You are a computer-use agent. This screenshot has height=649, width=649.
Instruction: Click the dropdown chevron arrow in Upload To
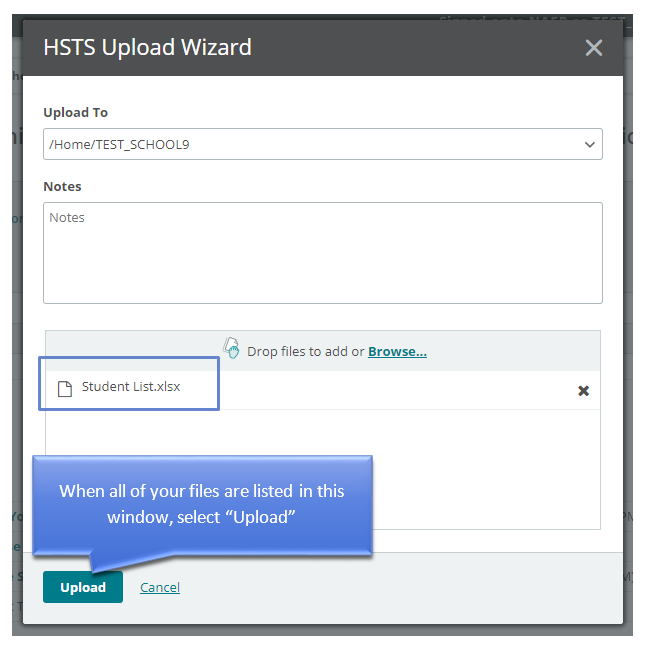click(589, 144)
